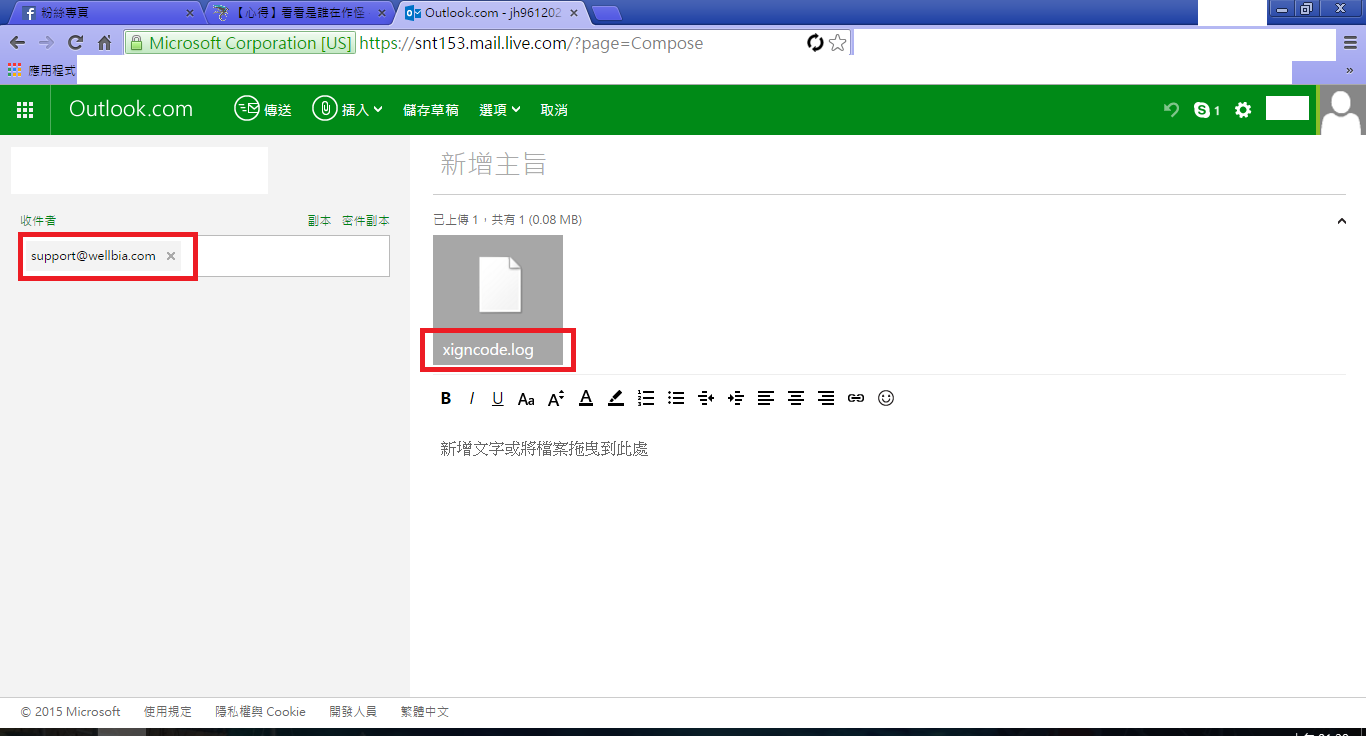Highlight text with the highlighter icon
The height and width of the screenshot is (736, 1366).
coord(616,398)
